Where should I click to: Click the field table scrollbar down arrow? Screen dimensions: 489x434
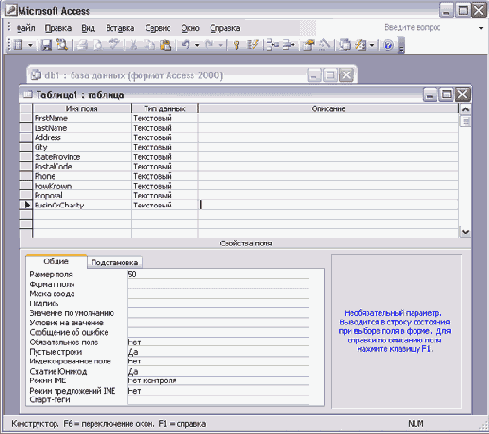pos(465,232)
